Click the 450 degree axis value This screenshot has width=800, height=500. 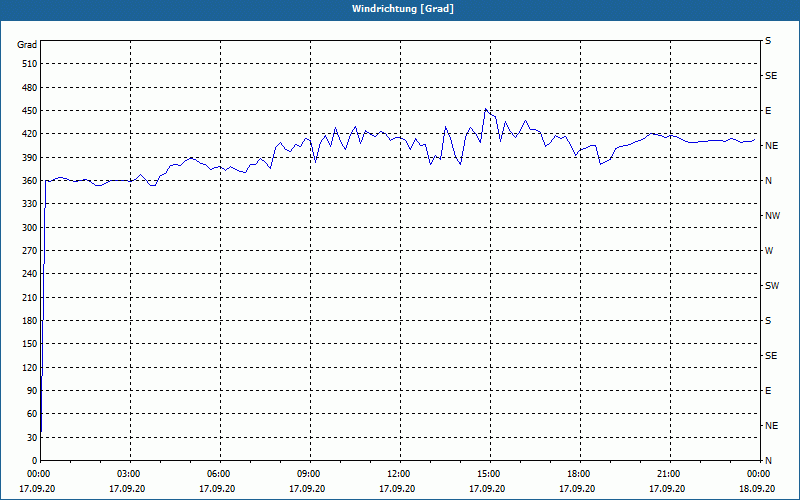30,111
